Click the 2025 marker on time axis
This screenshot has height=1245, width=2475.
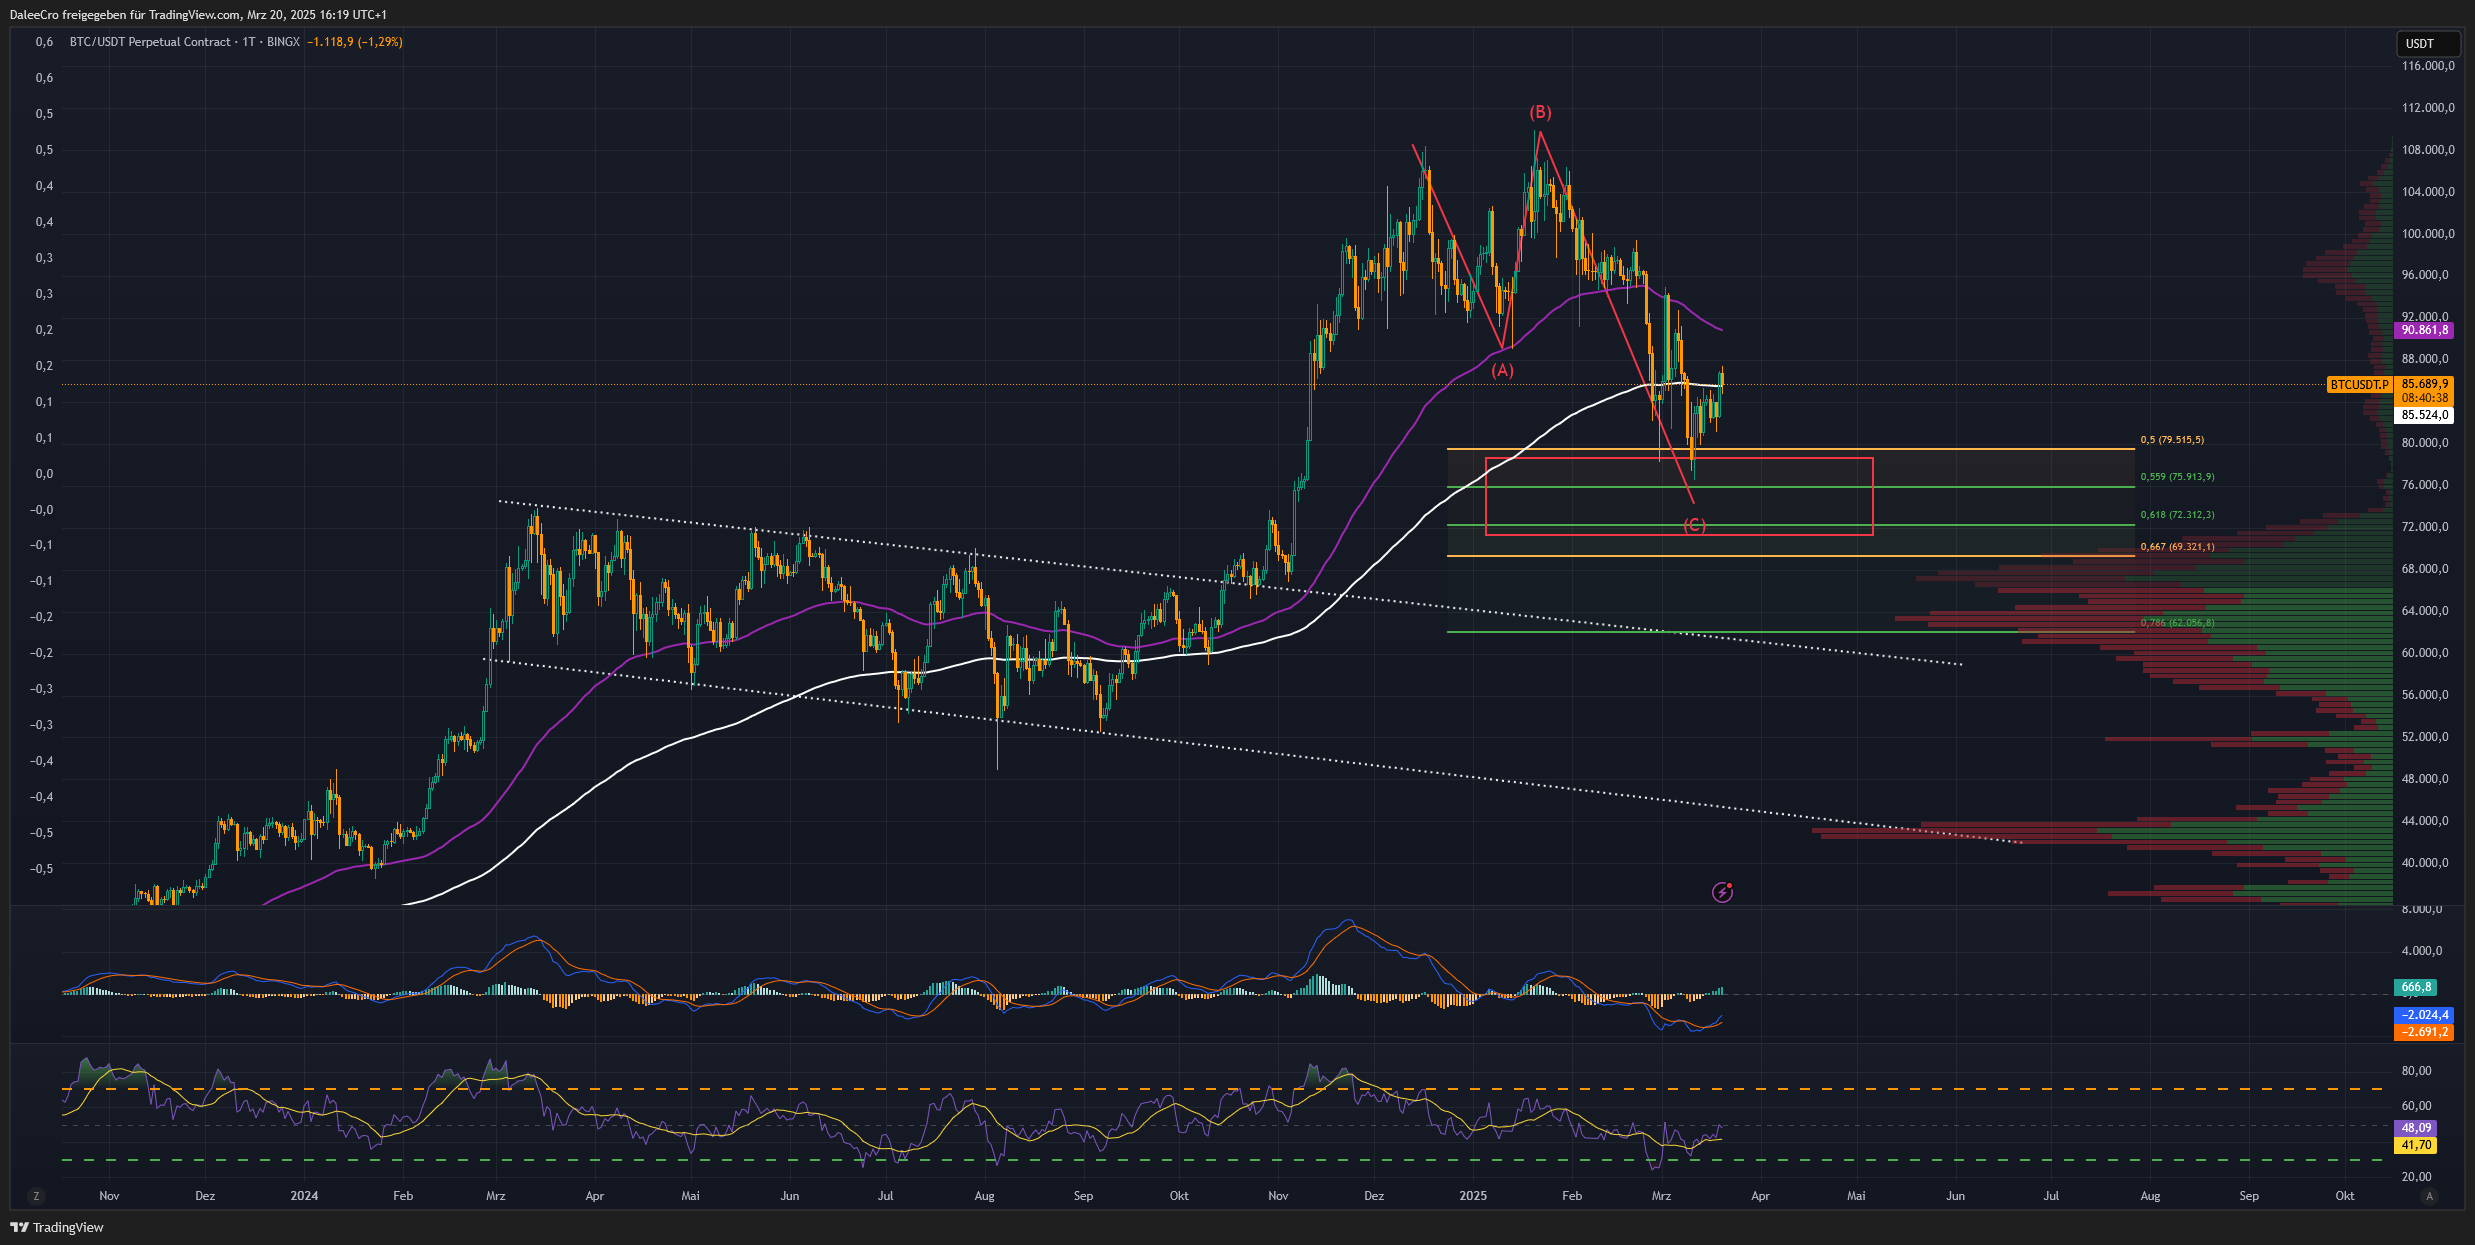[x=1473, y=1196]
